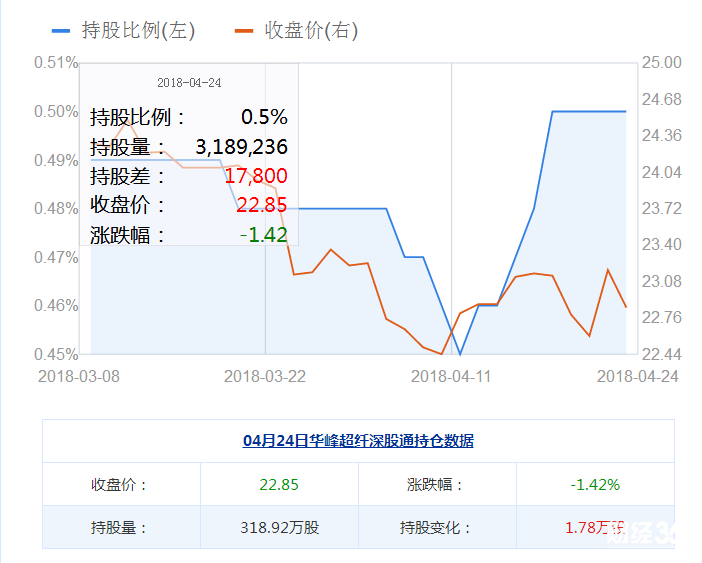Click the table value 318.92万股

[x=279, y=528]
